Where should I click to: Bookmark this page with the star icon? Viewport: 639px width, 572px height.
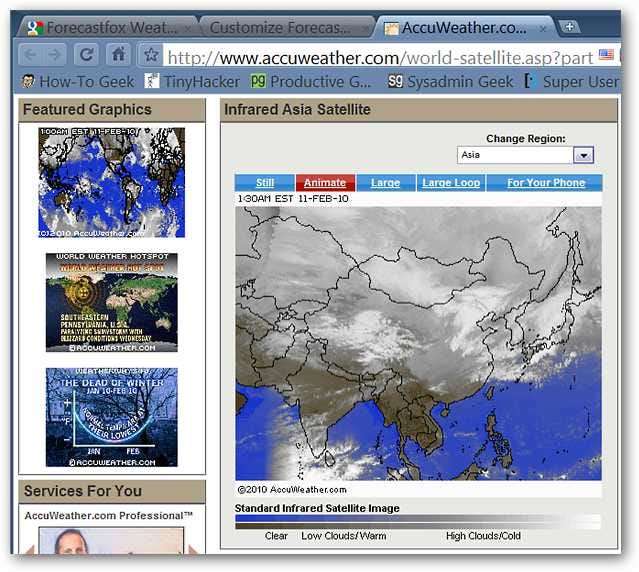click(x=150, y=54)
